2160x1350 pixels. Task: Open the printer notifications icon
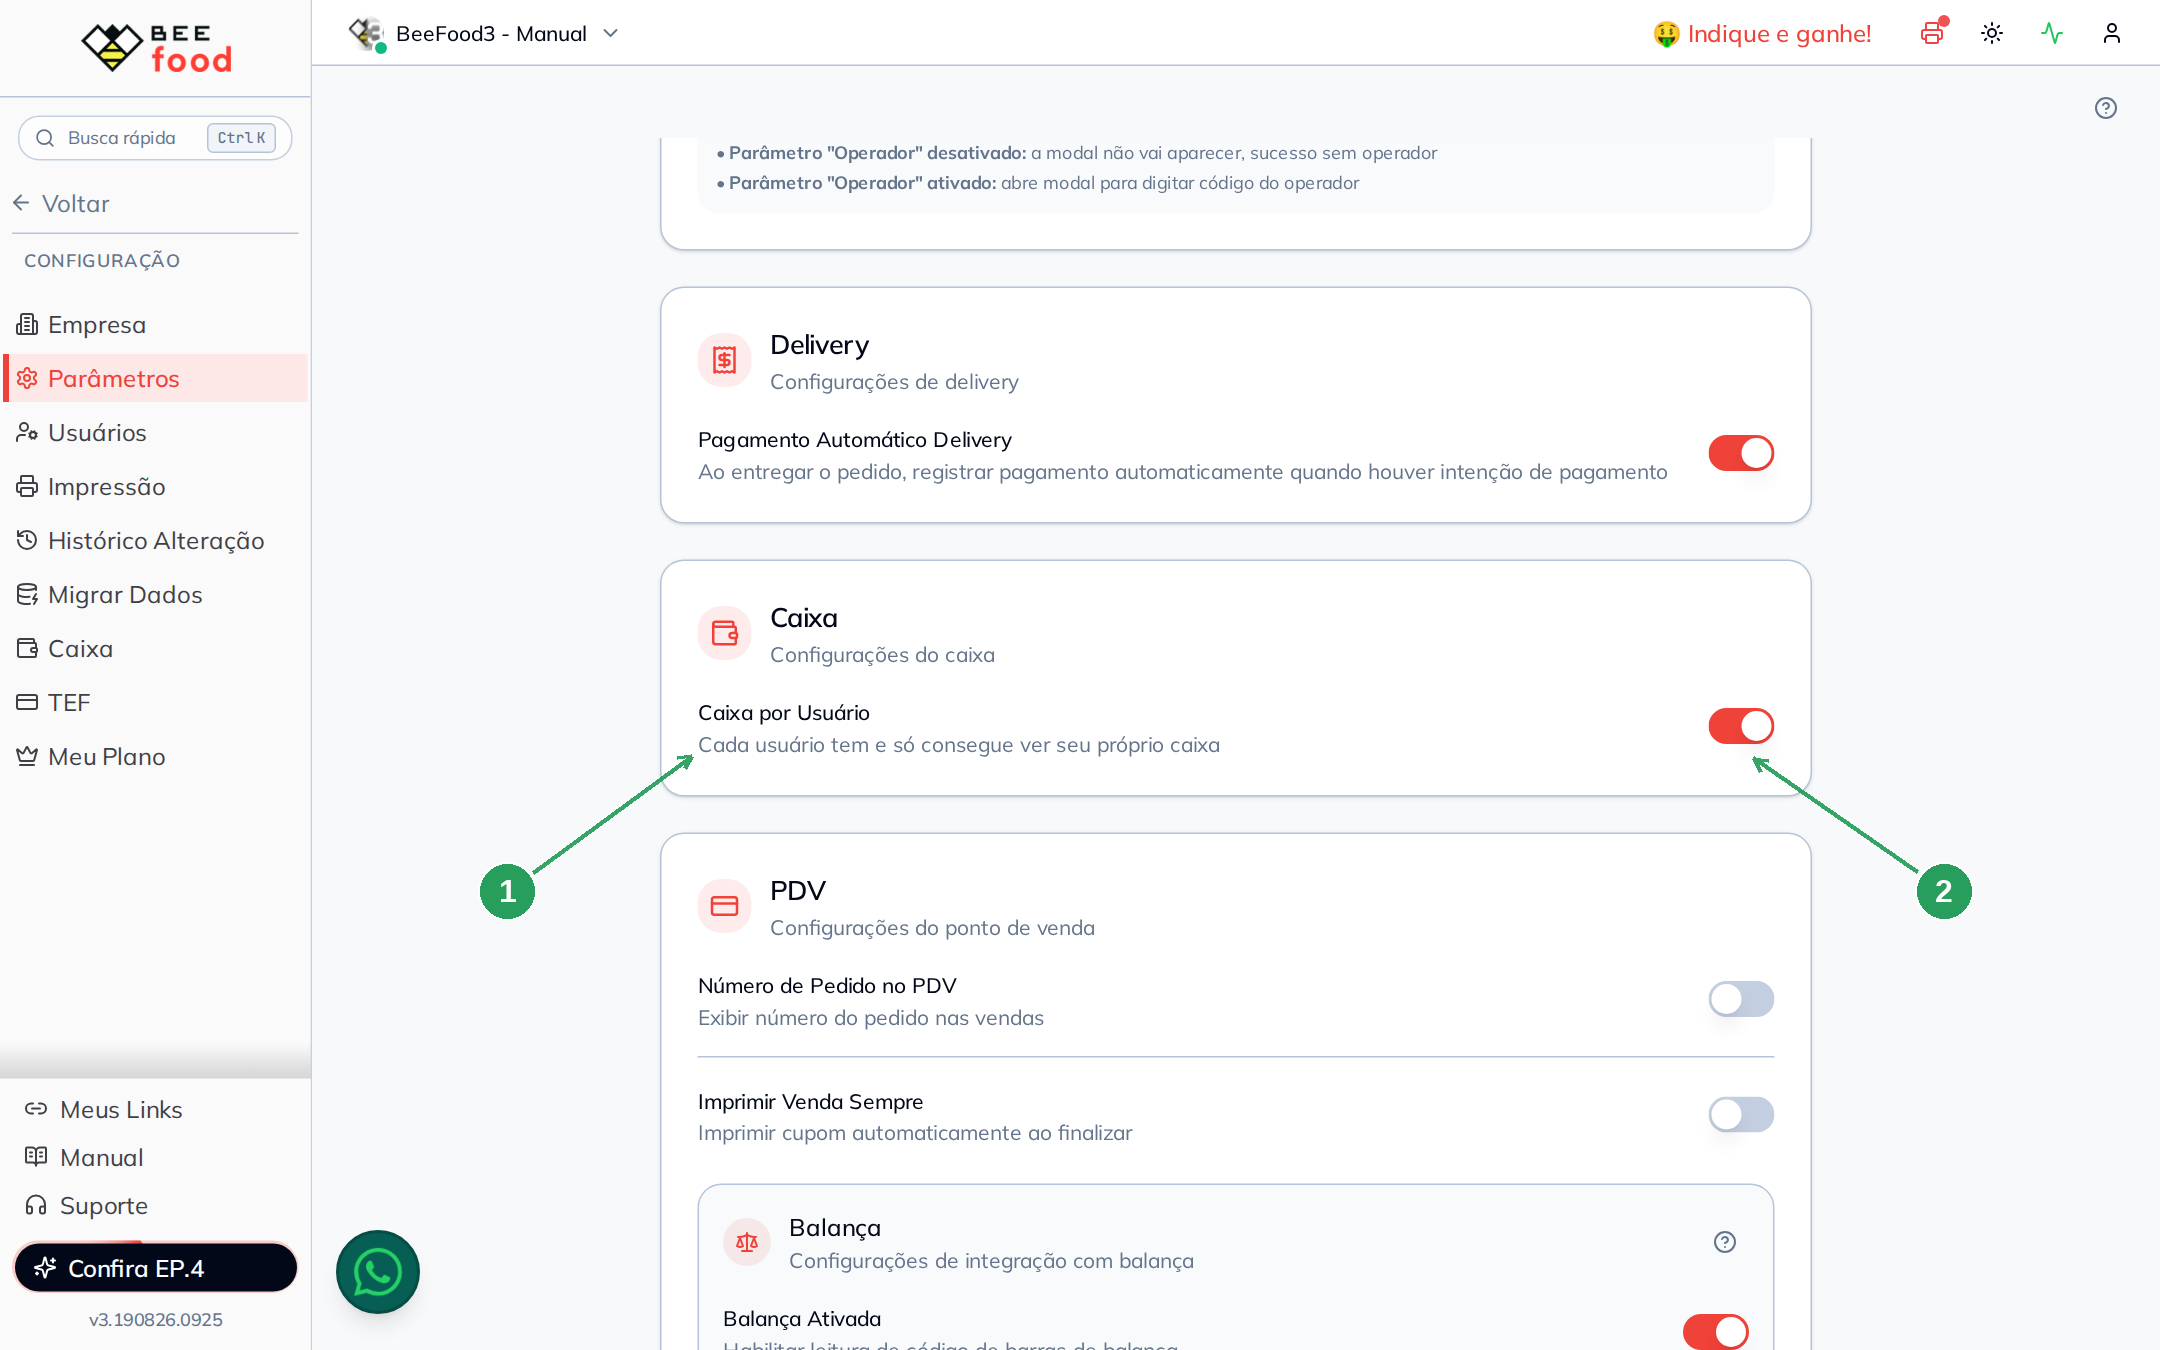click(x=1932, y=33)
